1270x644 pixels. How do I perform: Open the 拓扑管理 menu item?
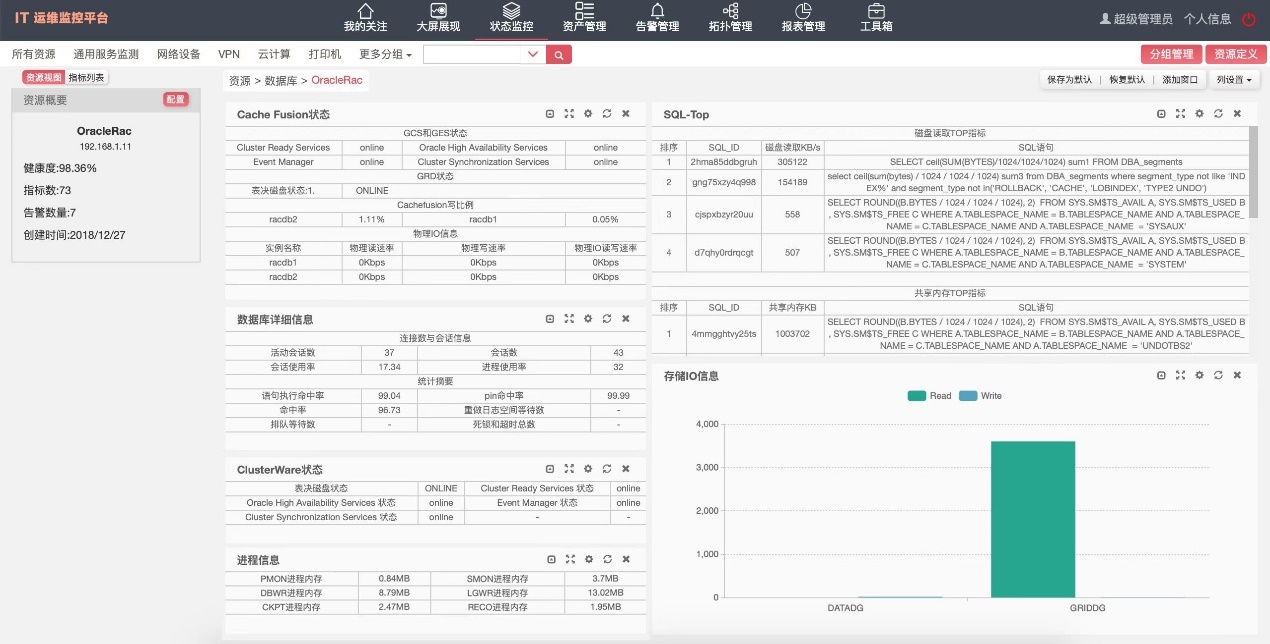[730, 18]
